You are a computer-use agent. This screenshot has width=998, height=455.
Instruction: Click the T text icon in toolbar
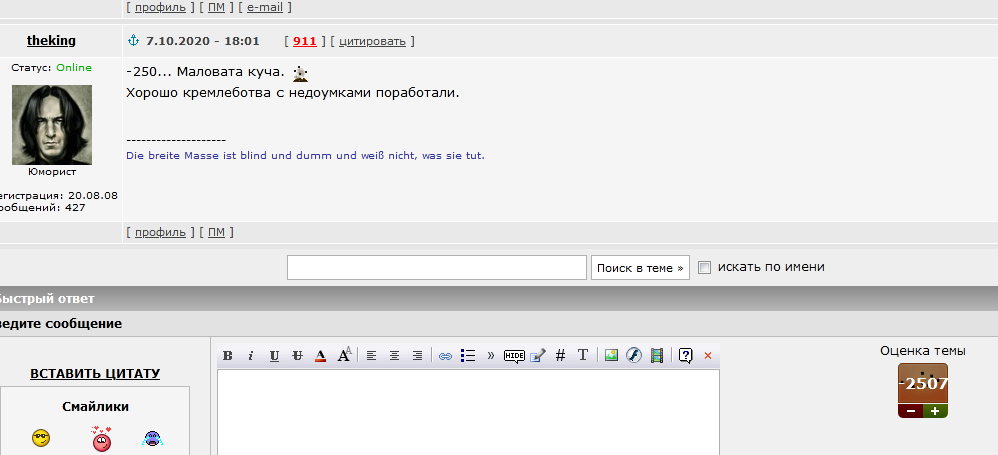[x=582, y=356]
